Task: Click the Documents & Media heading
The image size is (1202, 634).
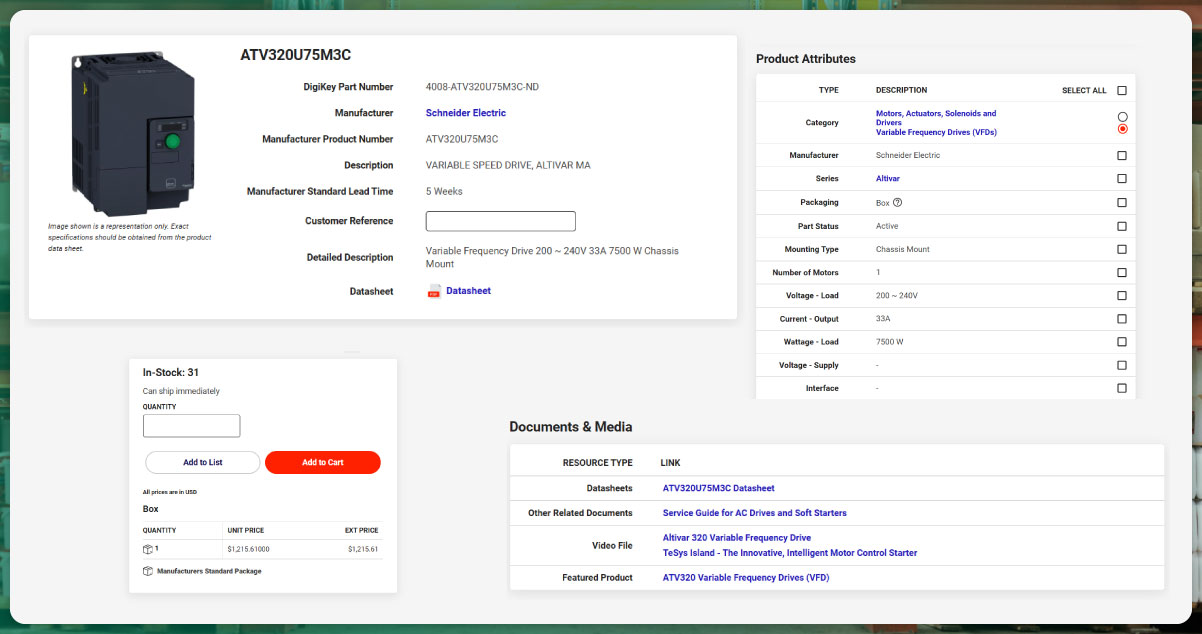Action: [571, 426]
